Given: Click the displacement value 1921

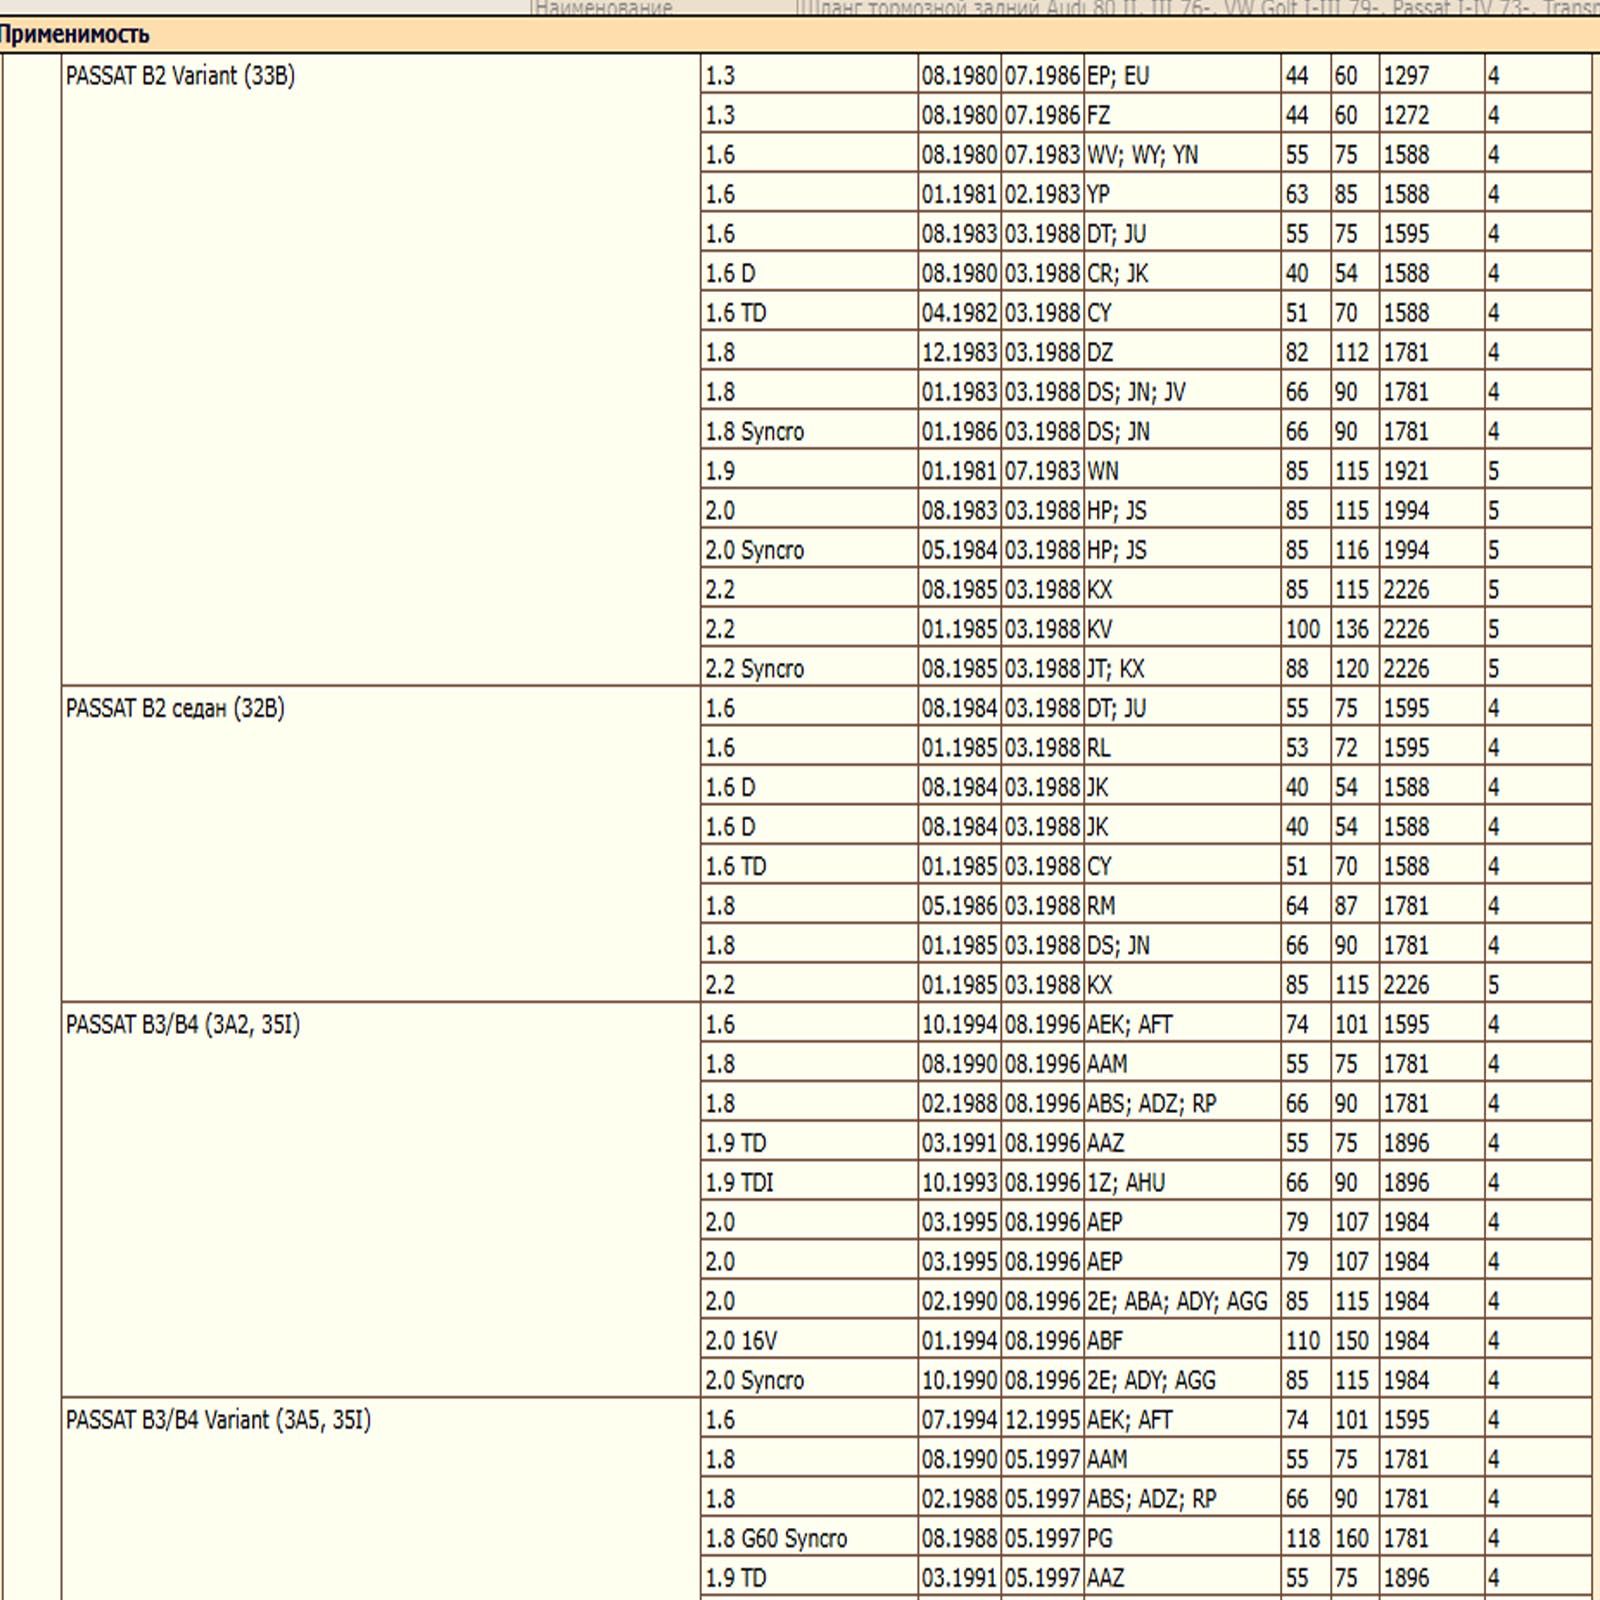Looking at the screenshot, I should point(1432,471).
